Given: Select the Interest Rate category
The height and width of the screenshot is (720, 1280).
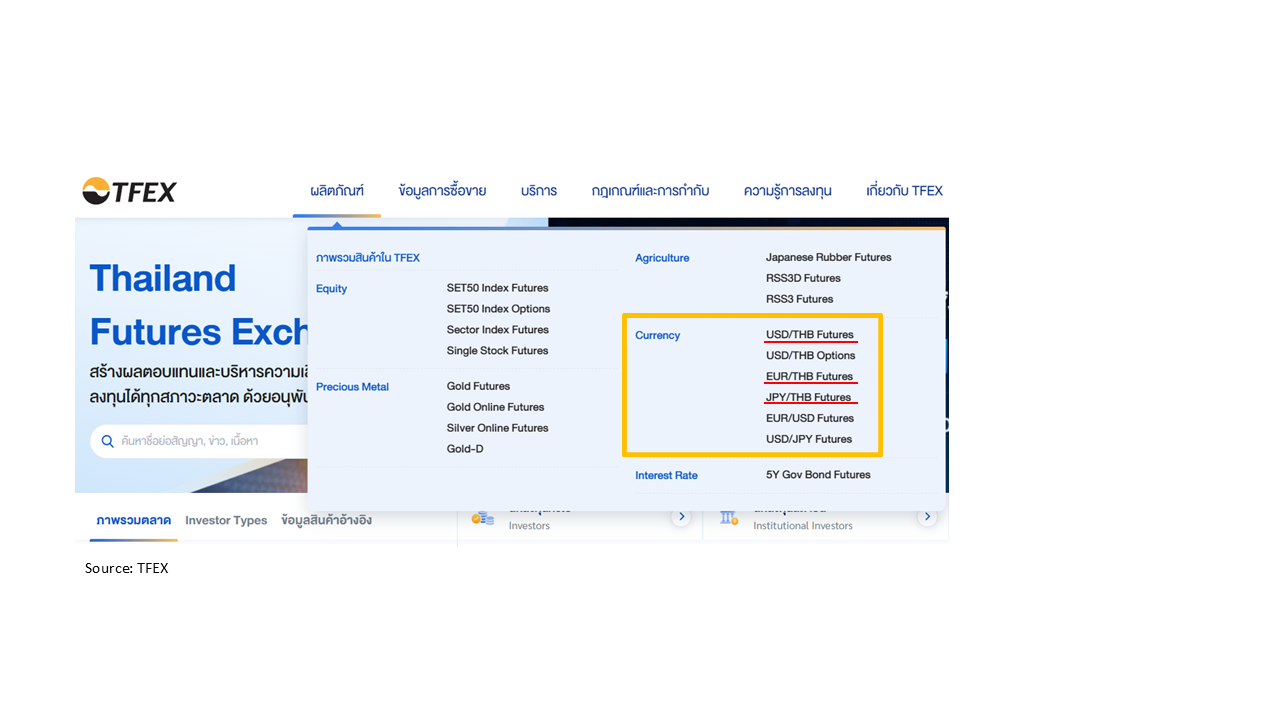Looking at the screenshot, I should click(667, 476).
